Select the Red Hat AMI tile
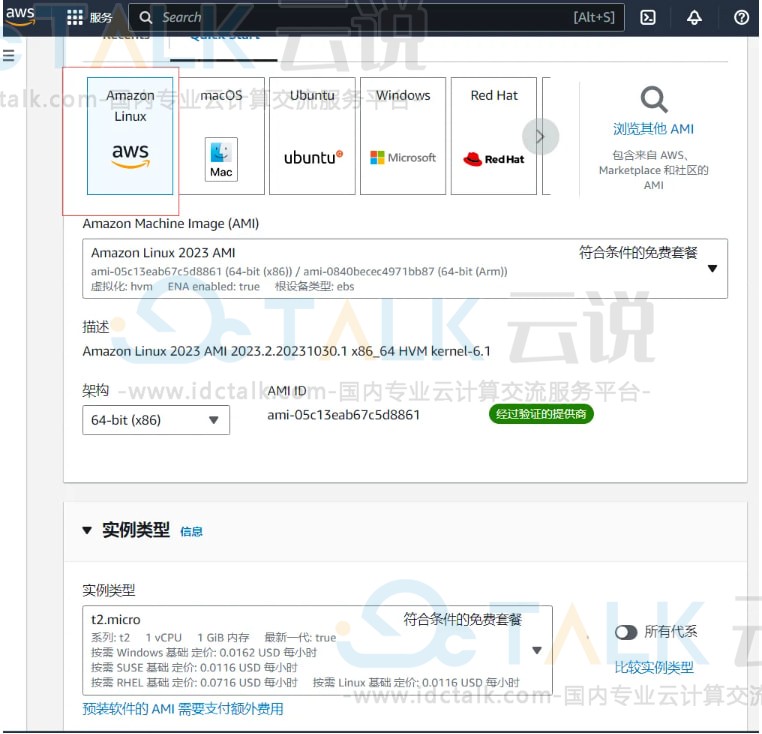This screenshot has width=762, height=734. click(494, 136)
